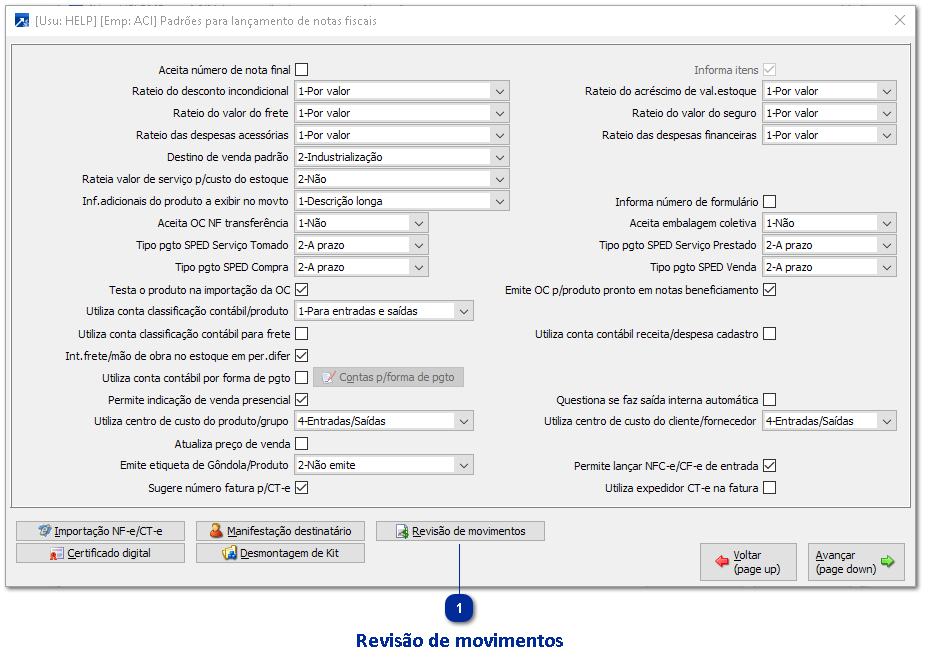Open the Manifestação destinatário button
This screenshot has width=939, height=669.
280,531
